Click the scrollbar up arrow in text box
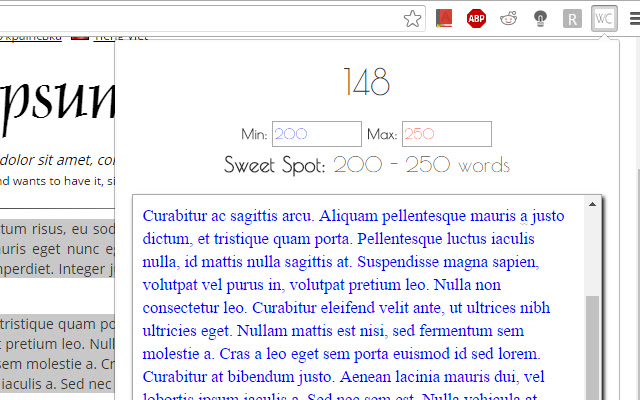Viewport: 640px width, 400px height. coord(593,204)
